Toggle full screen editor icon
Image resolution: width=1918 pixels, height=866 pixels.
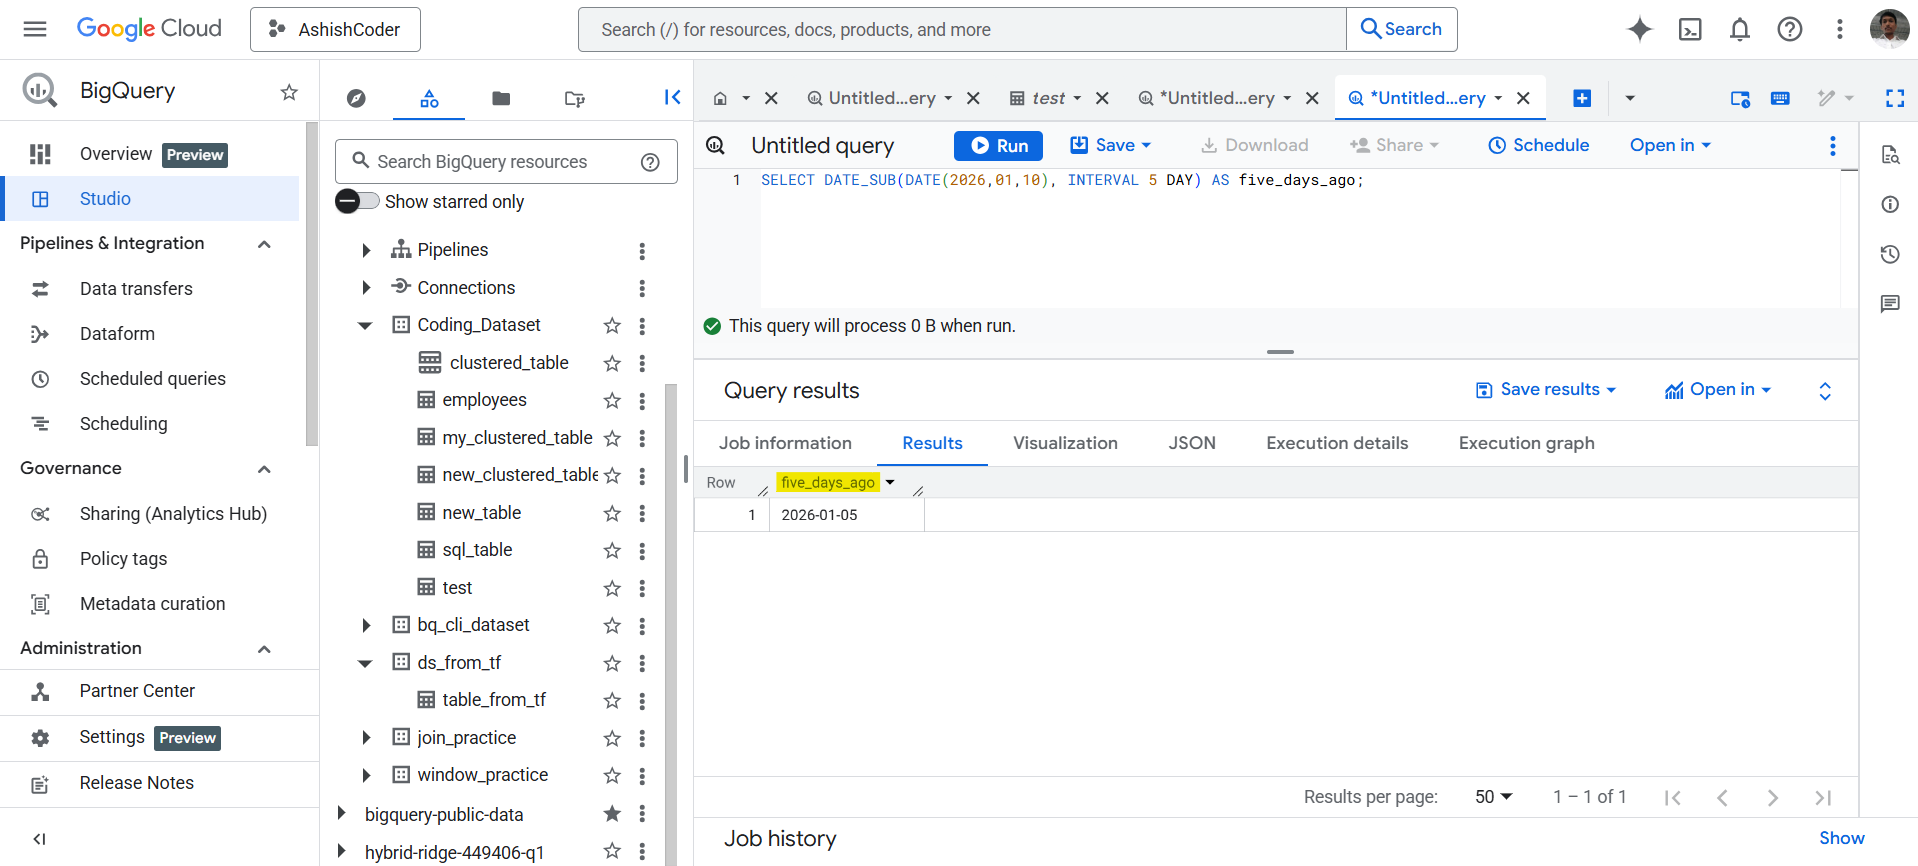tap(1895, 98)
